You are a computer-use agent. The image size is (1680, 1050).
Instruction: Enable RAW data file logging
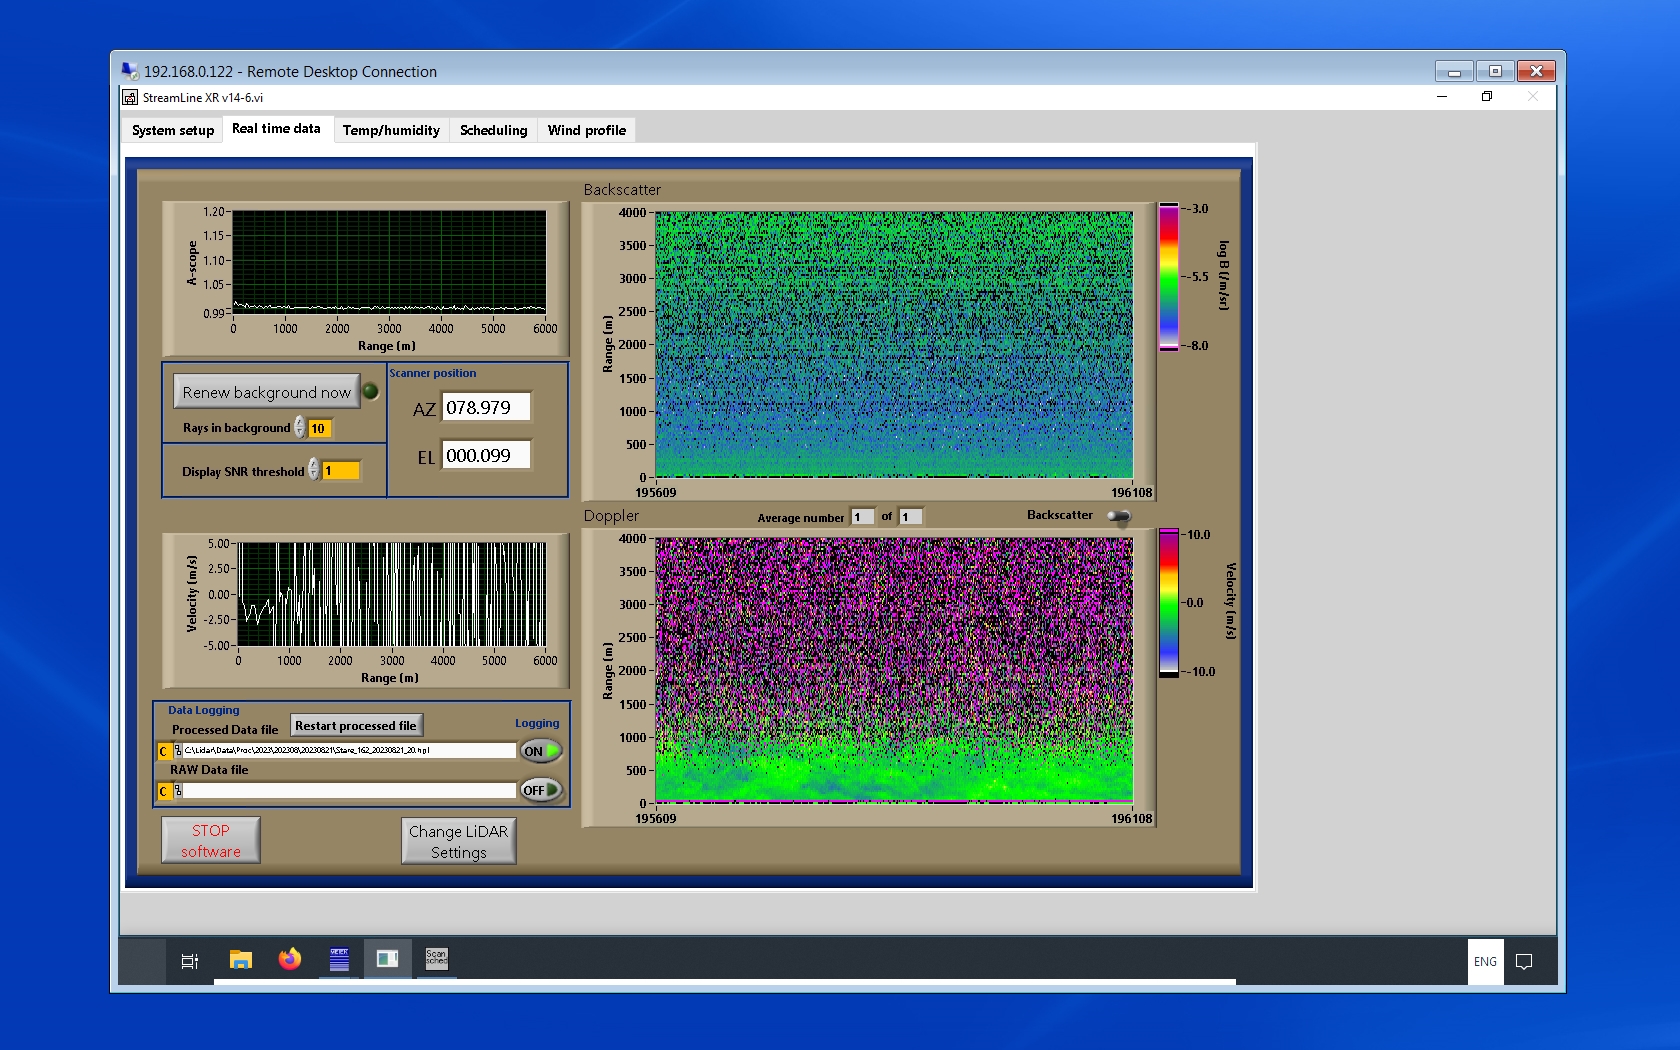tap(541, 790)
